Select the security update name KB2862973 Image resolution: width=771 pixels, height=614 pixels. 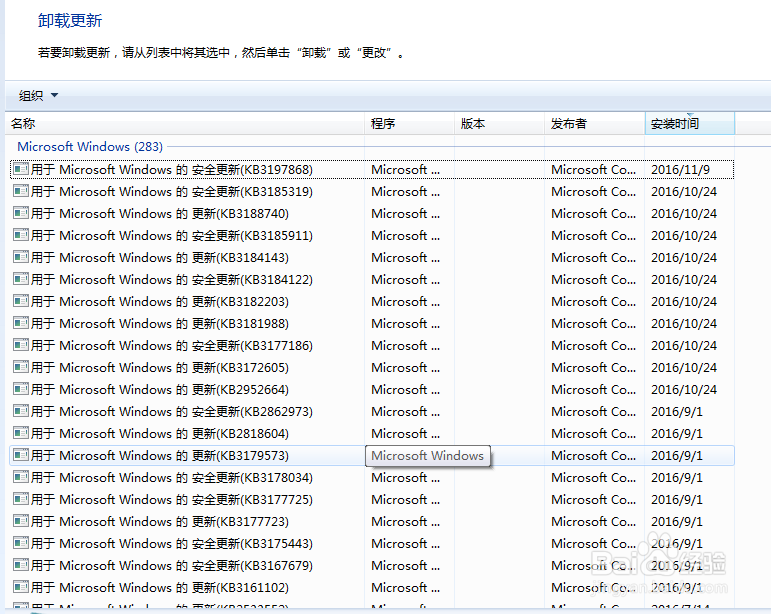click(x=172, y=411)
